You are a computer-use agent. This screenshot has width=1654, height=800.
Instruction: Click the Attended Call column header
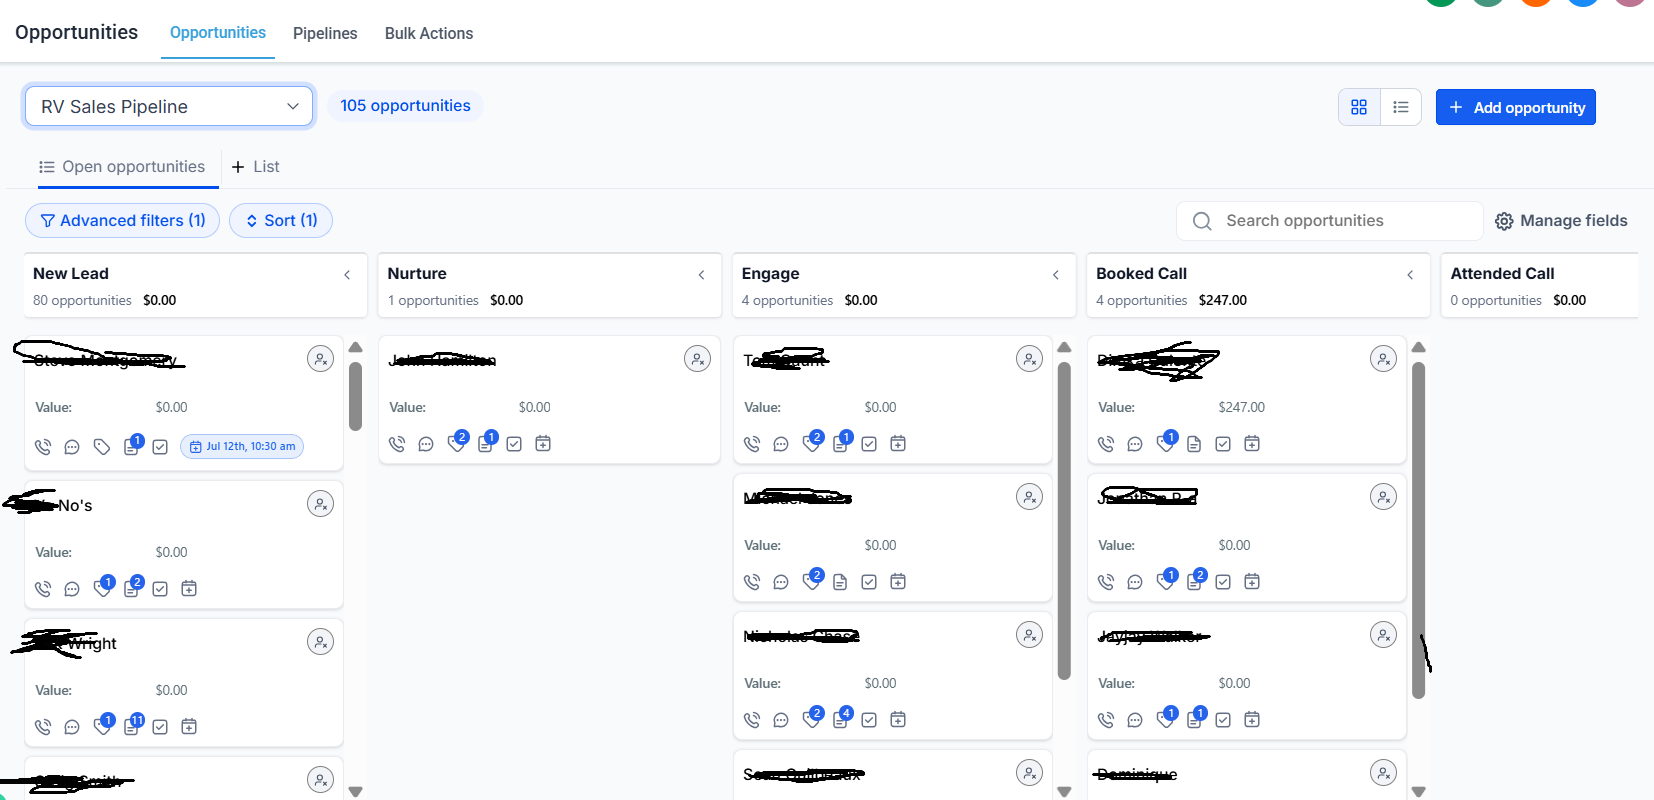tap(1540, 285)
